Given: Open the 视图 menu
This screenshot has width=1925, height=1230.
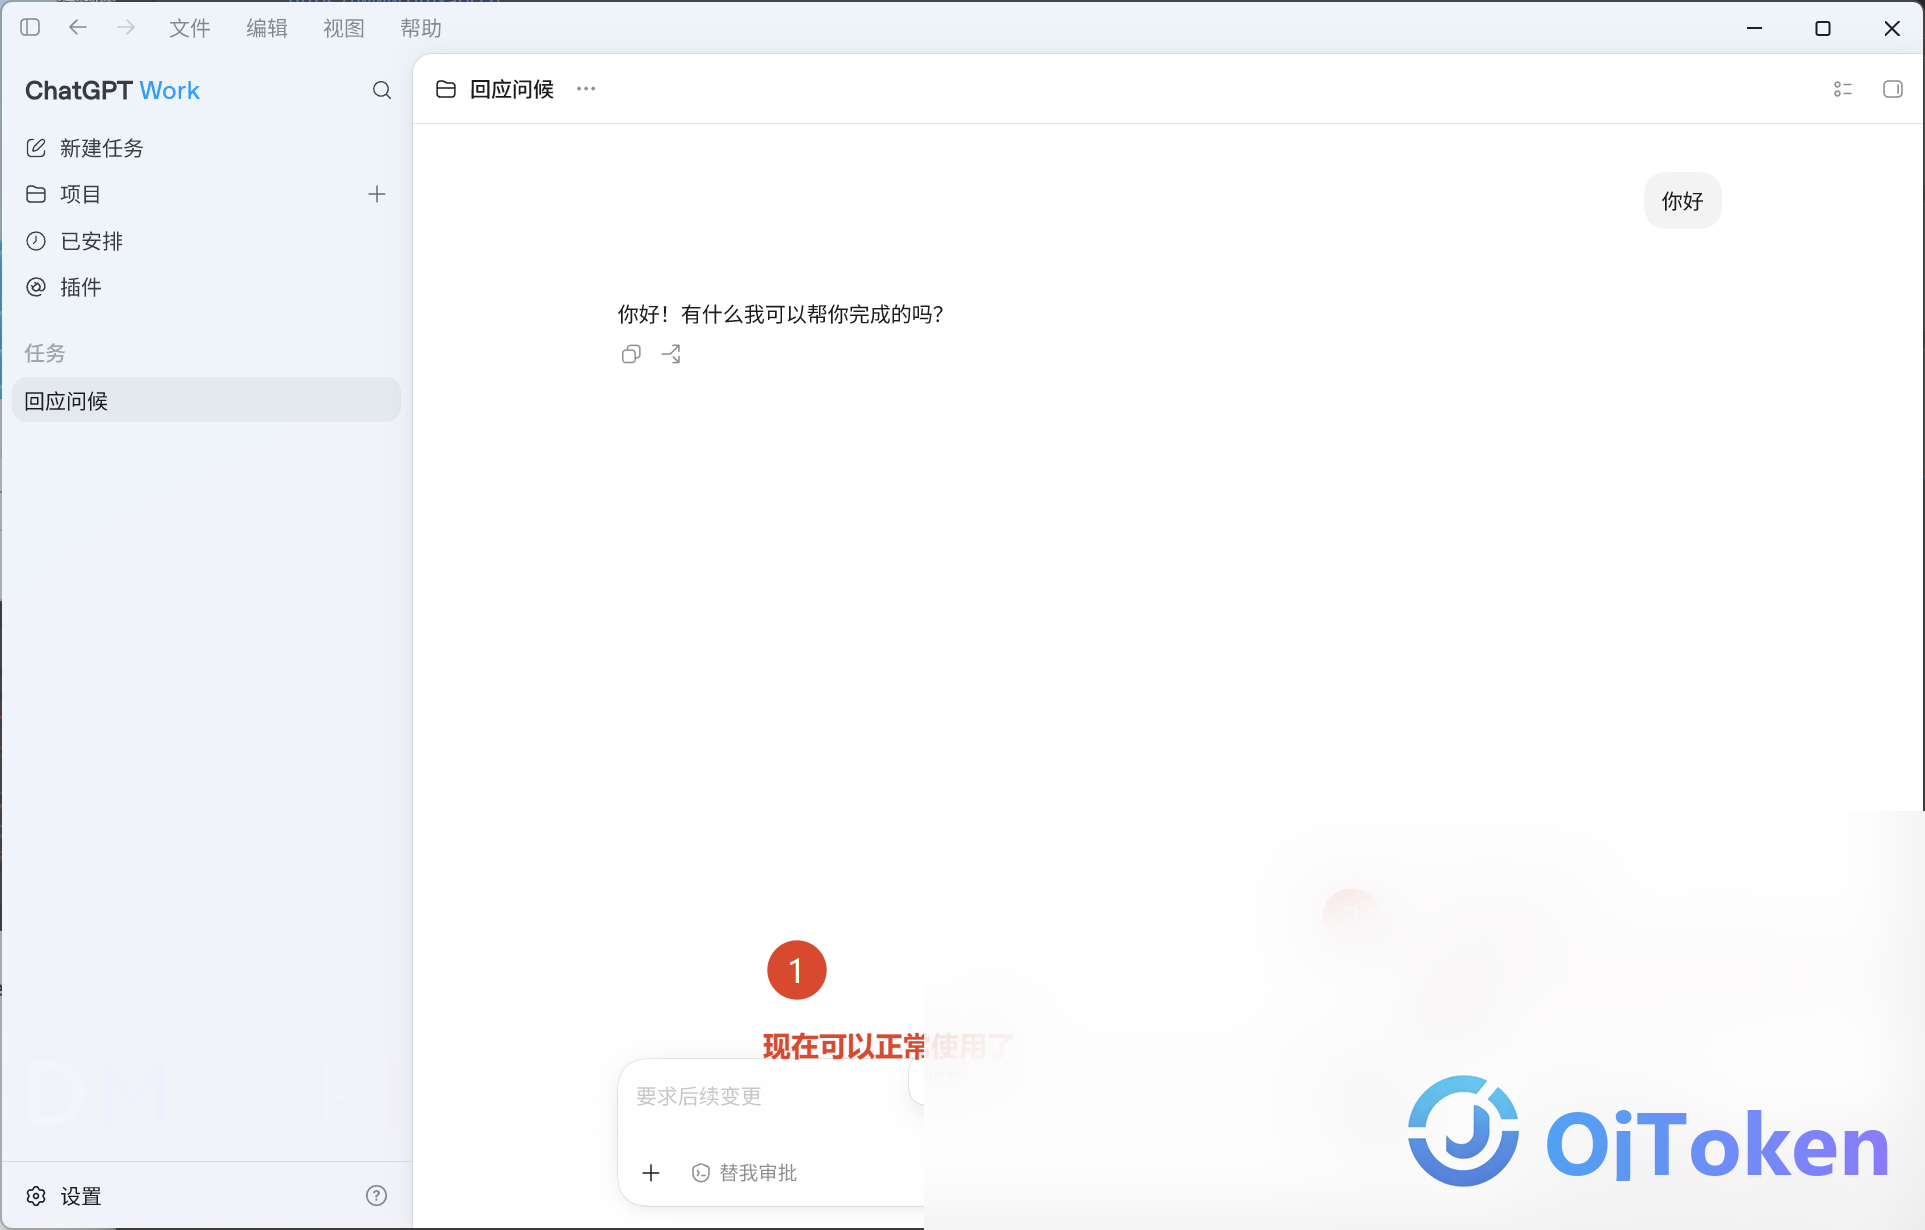Looking at the screenshot, I should pos(344,28).
